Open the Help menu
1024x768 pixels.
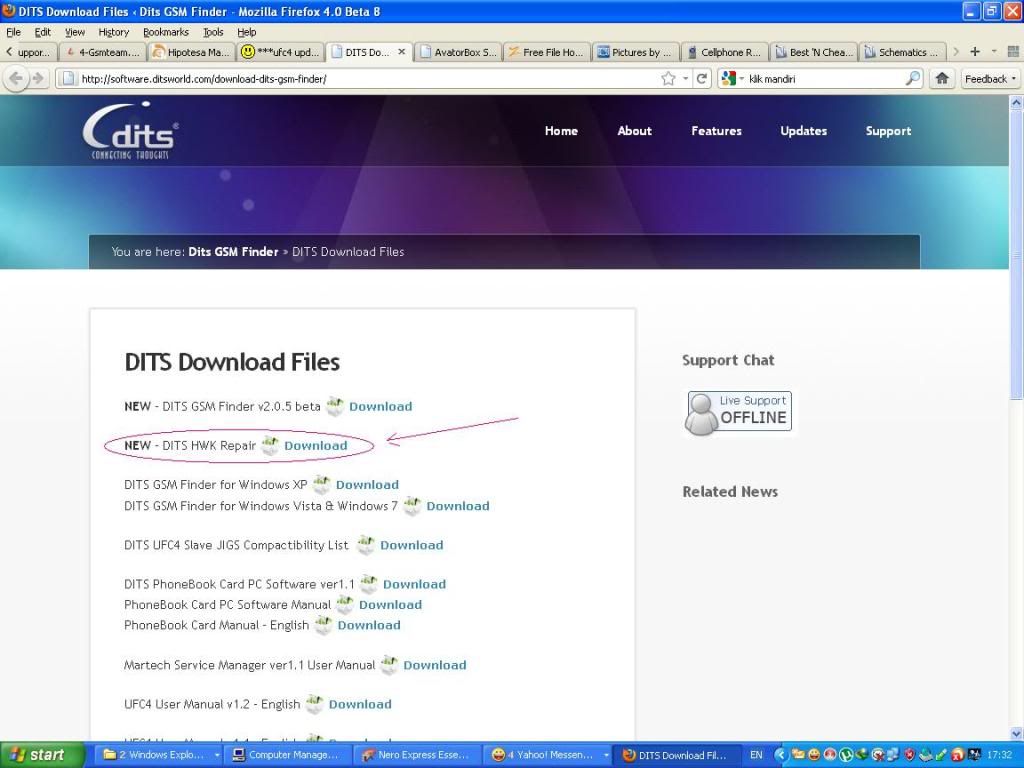coord(246,32)
